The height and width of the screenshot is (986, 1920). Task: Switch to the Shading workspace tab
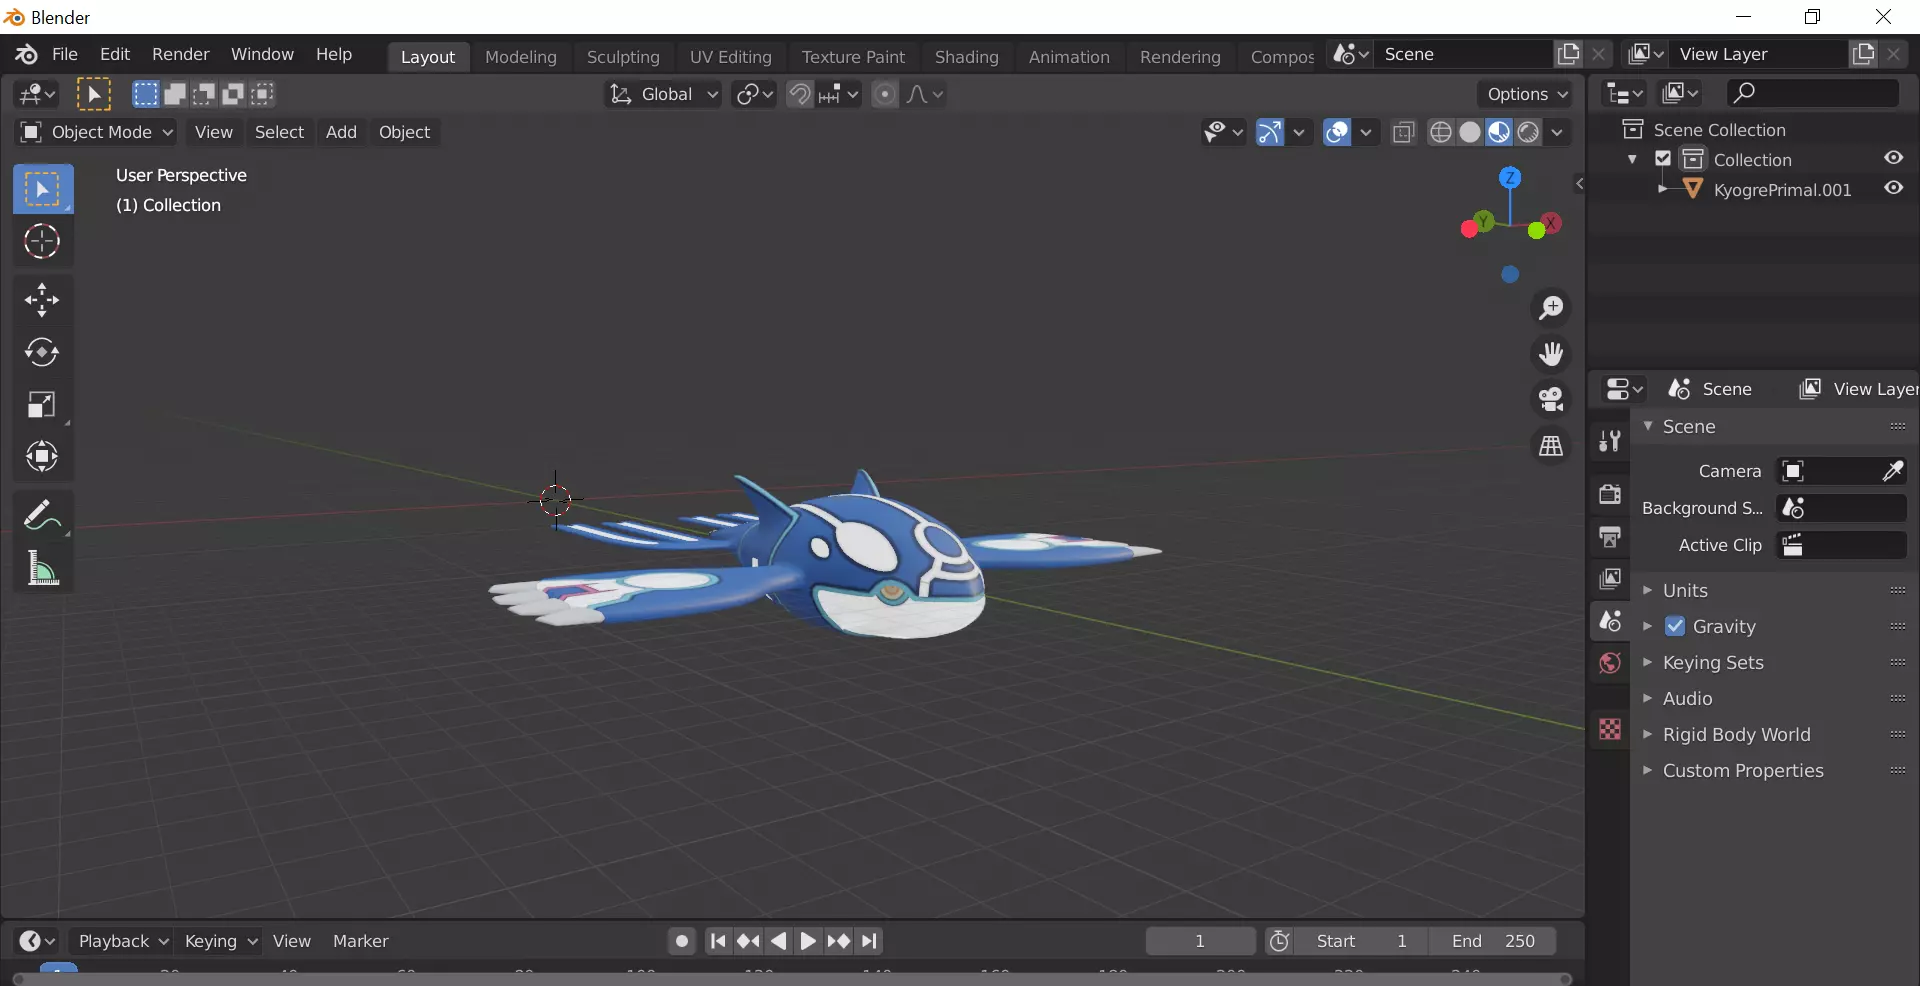click(967, 57)
